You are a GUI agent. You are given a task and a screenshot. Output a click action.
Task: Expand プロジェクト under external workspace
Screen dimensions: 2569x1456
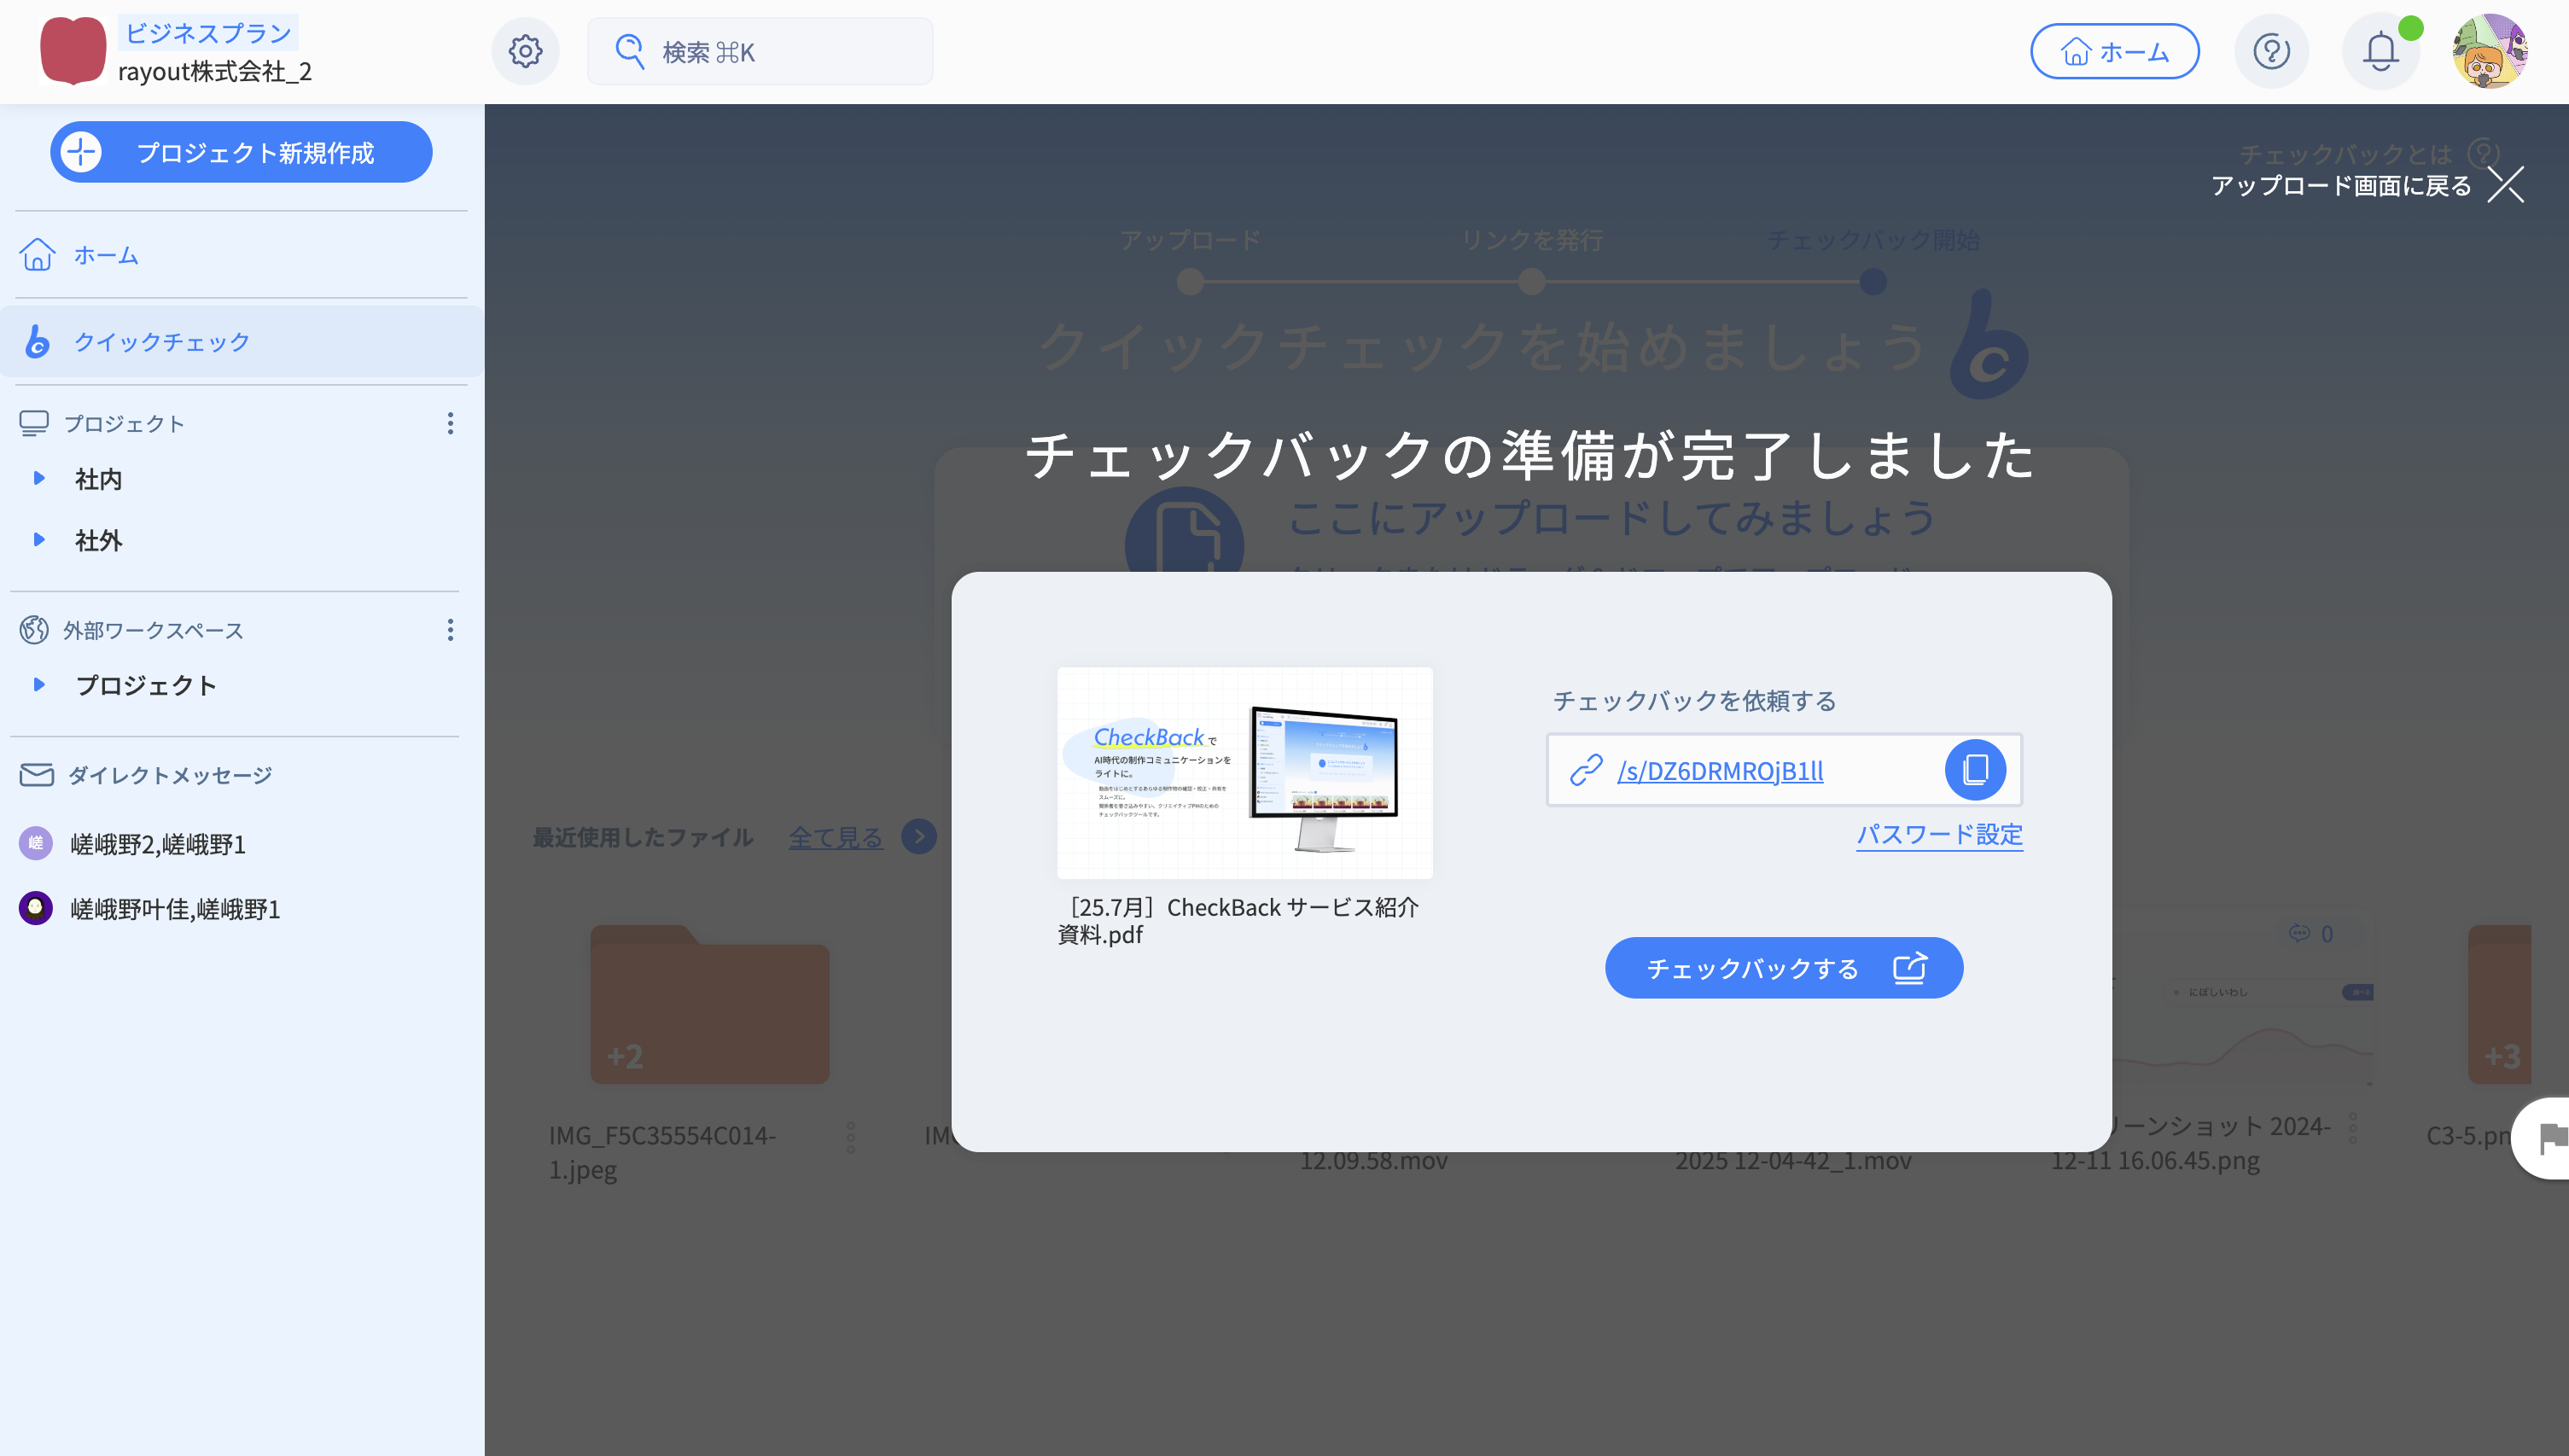coord(39,685)
